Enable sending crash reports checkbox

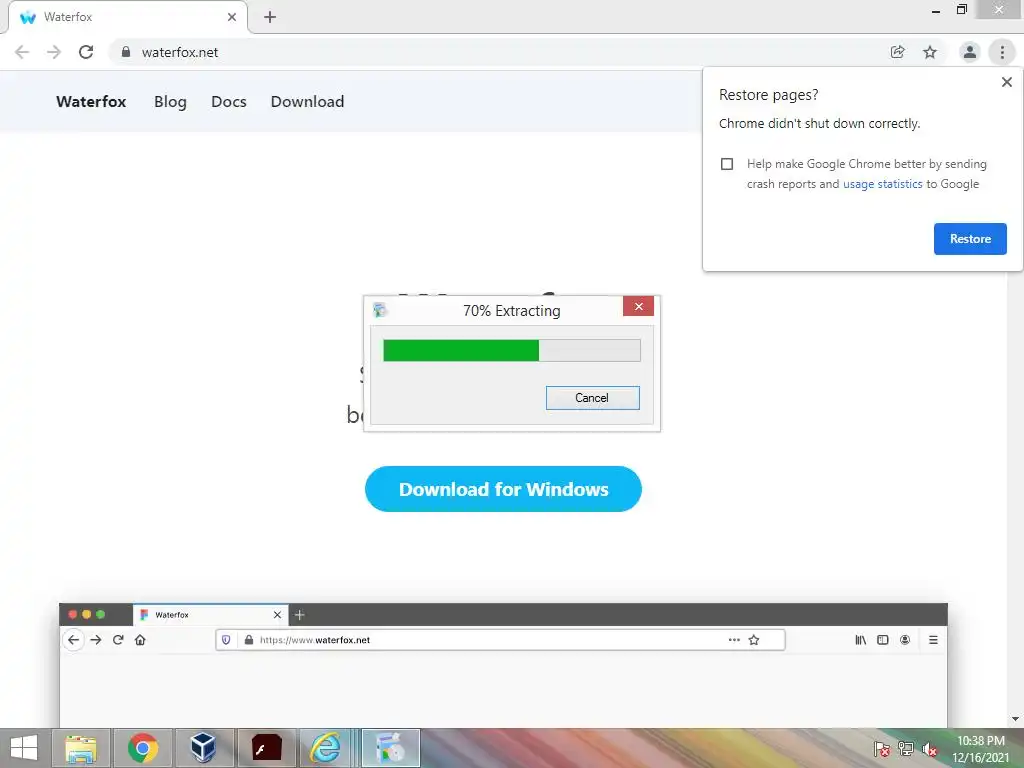tap(727, 164)
